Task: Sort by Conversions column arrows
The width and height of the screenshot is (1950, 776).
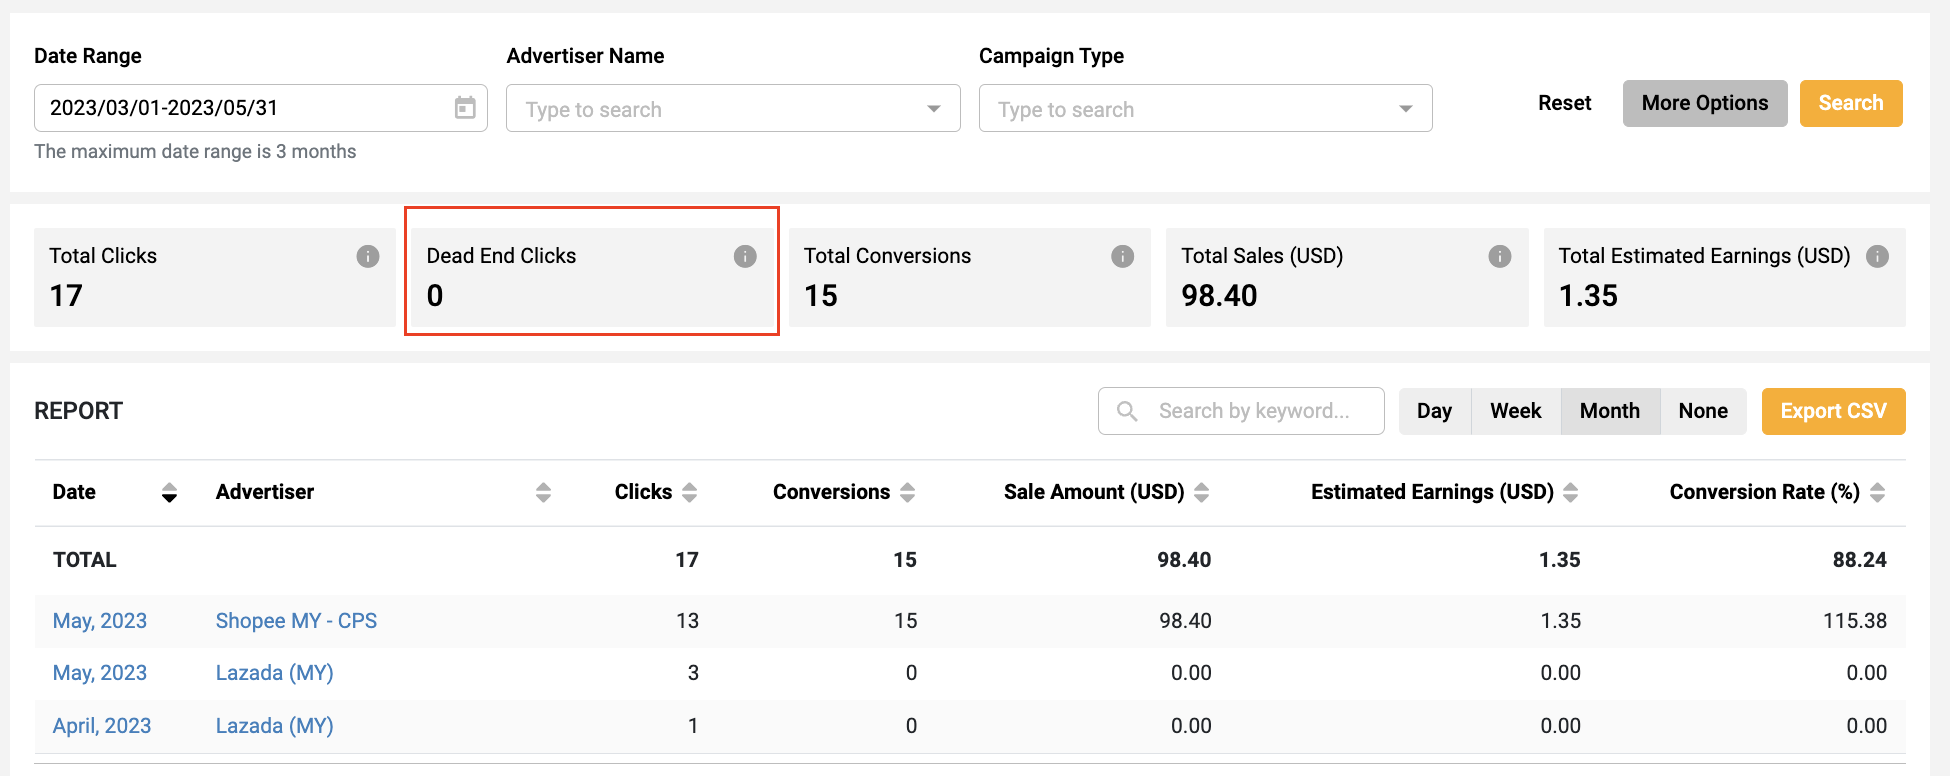Action: [907, 492]
